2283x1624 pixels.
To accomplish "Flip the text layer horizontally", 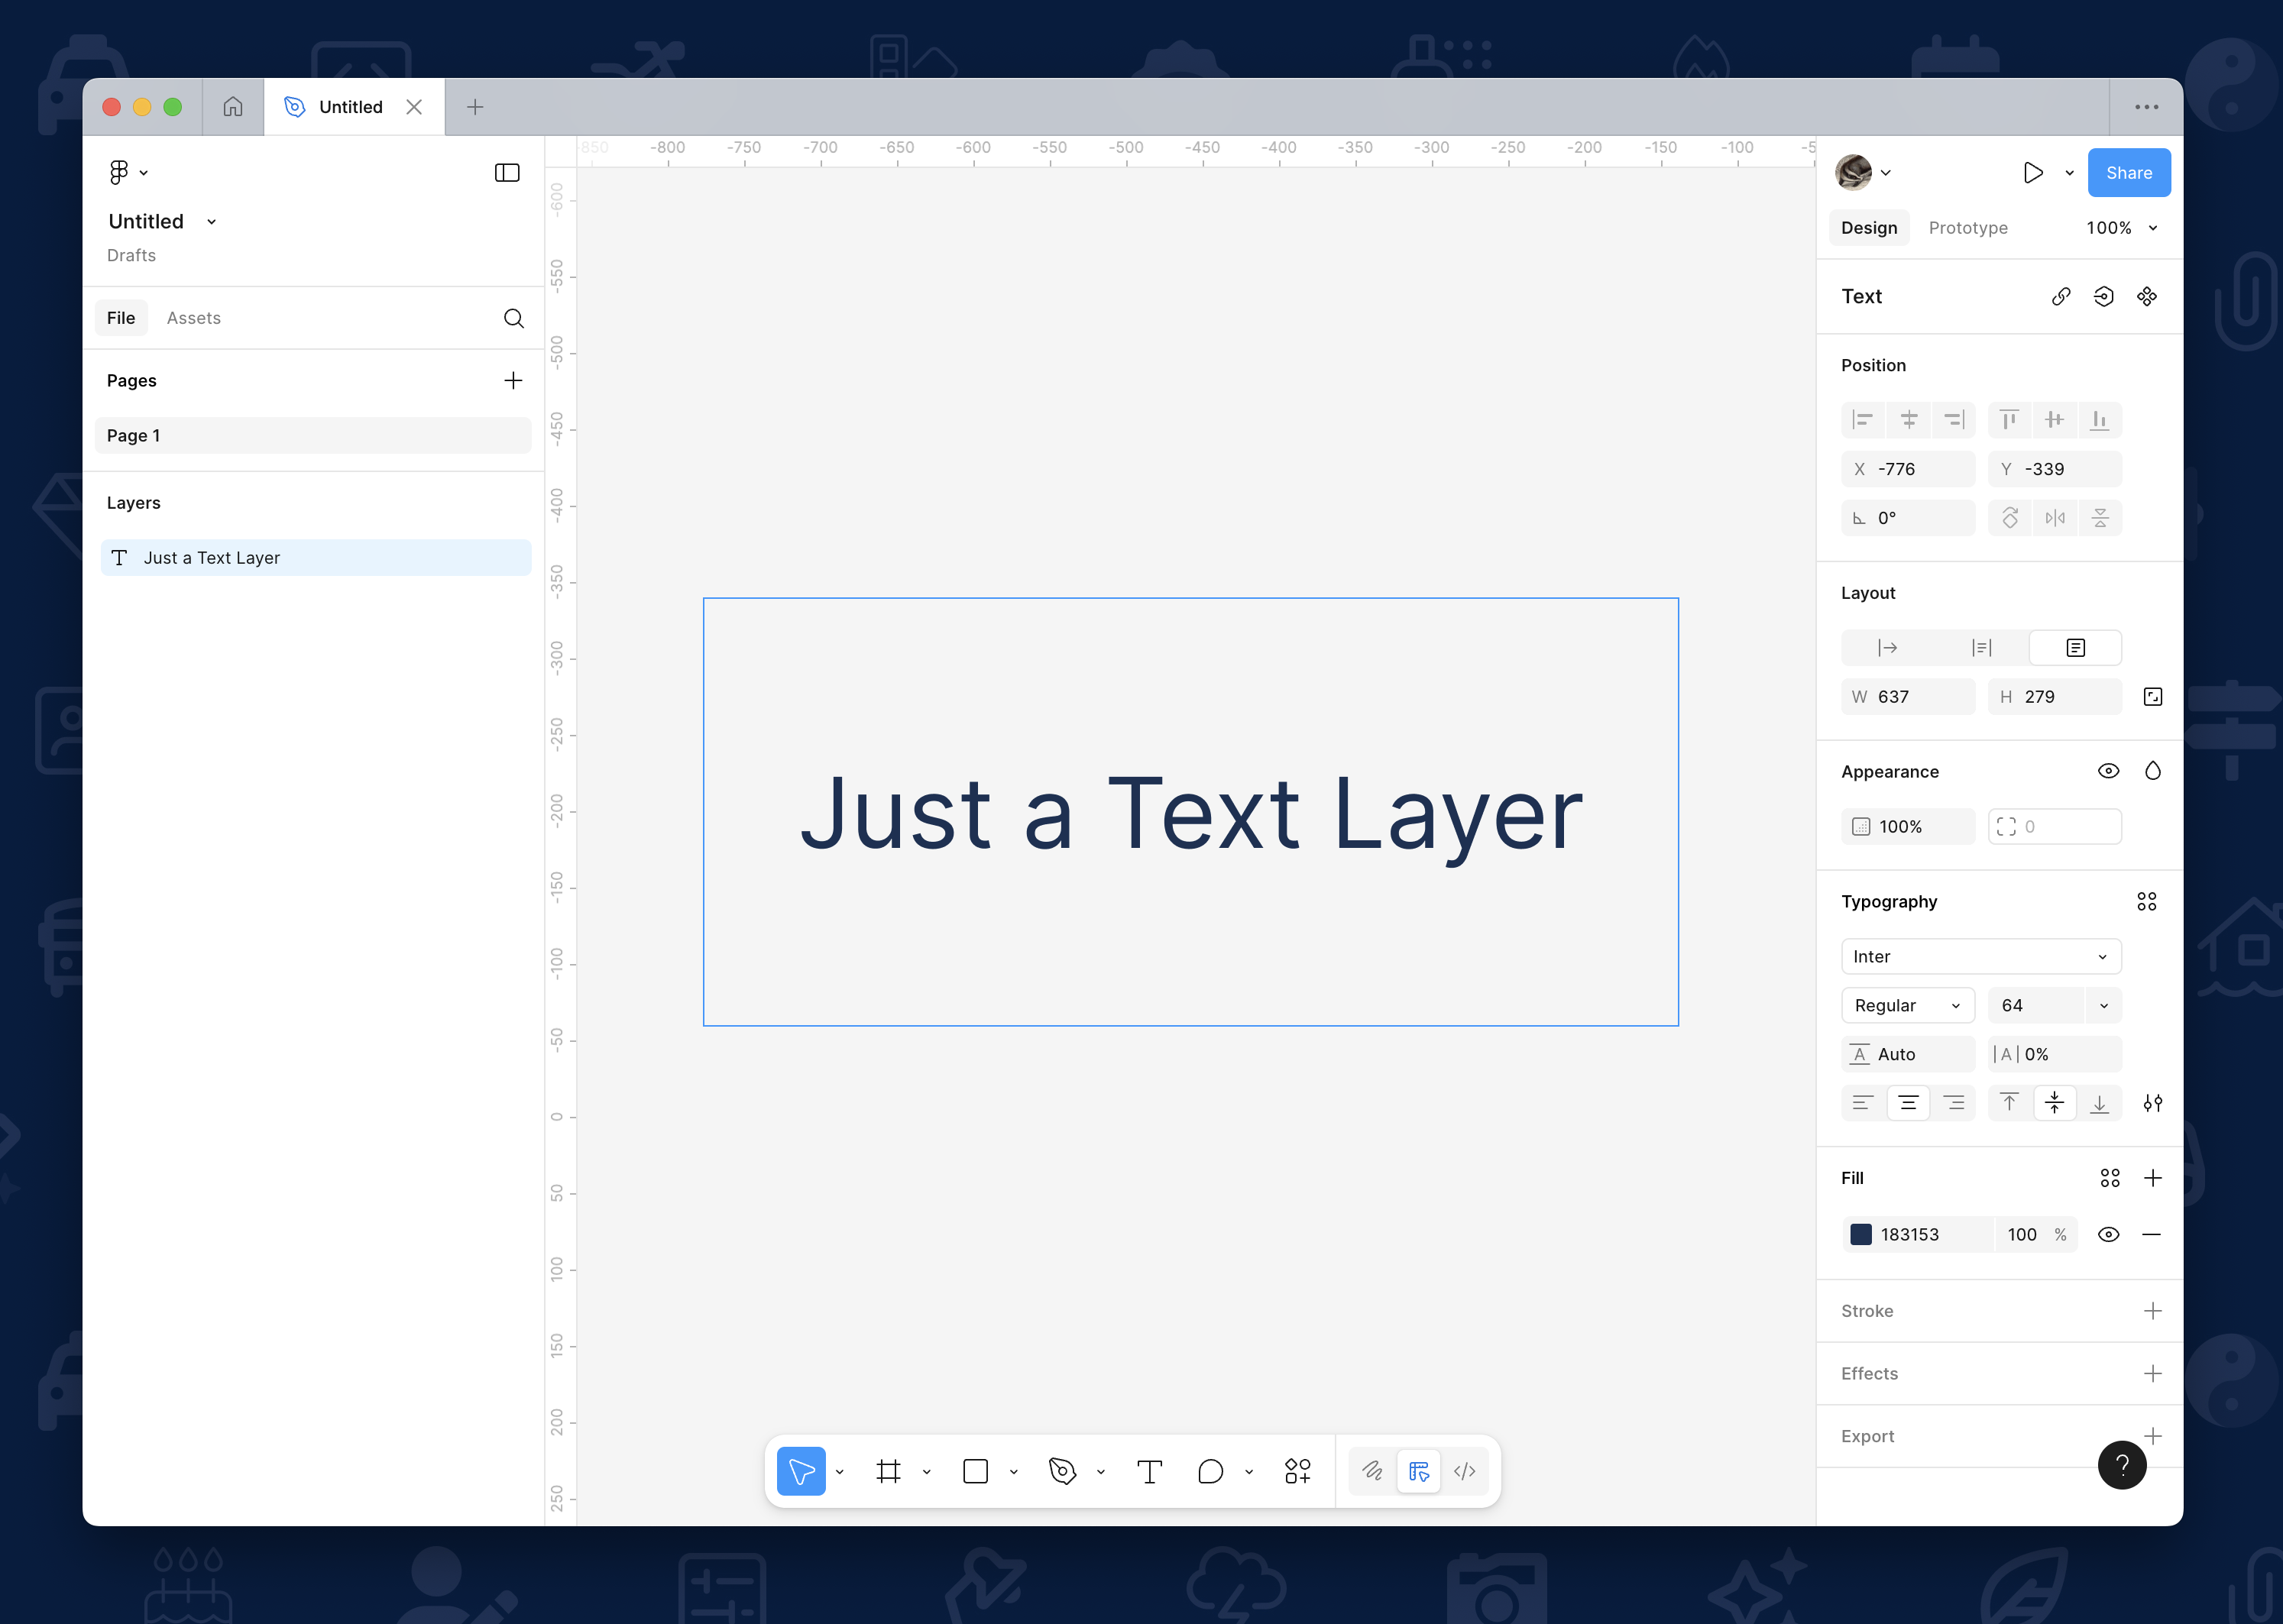I will pyautogui.click(x=2055, y=517).
